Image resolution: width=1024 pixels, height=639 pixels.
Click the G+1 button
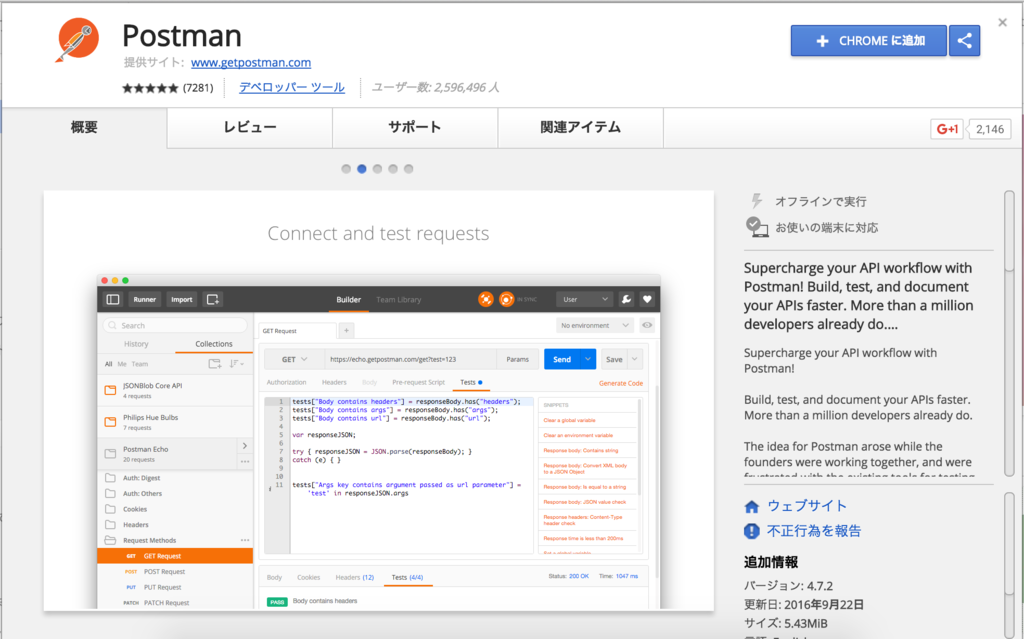[x=946, y=129]
